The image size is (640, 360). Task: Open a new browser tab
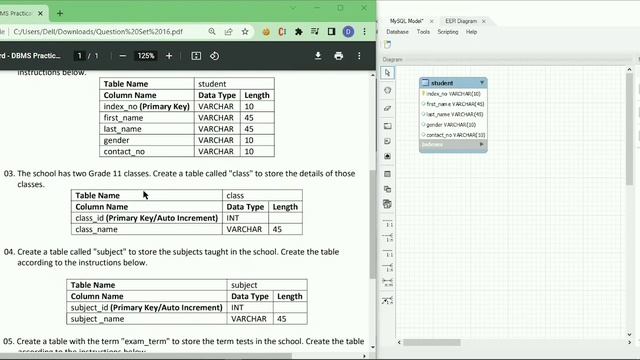(x=60, y=13)
